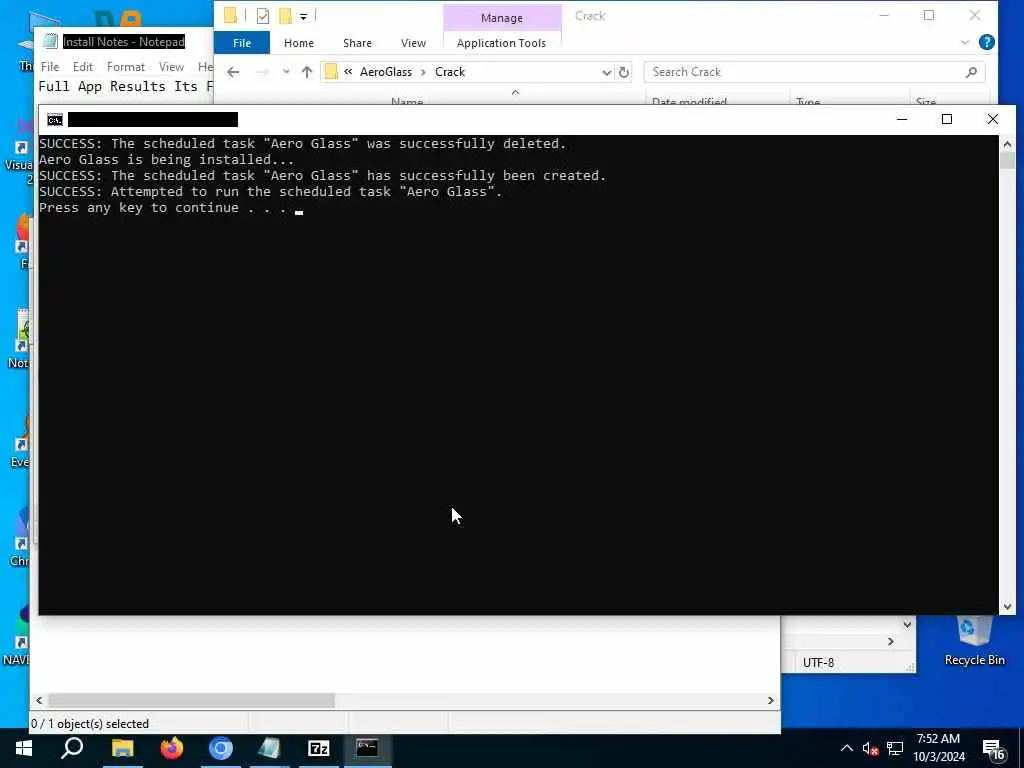
Task: Close the Command Prompt window
Action: pos(993,119)
